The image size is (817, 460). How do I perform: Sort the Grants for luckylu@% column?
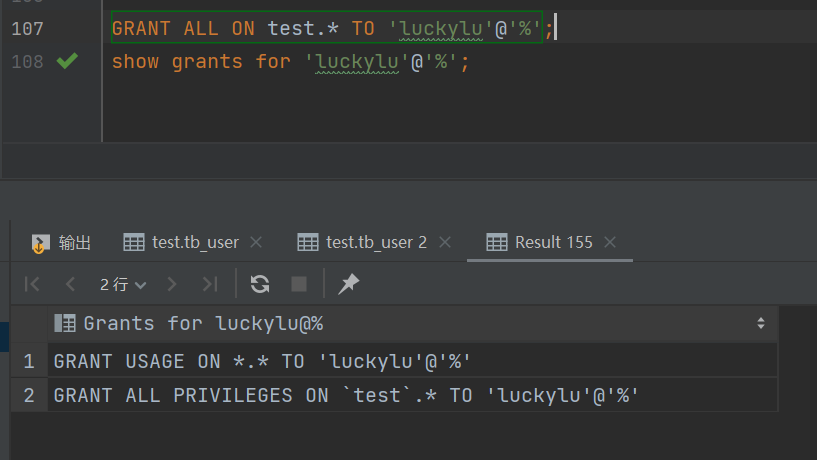761,323
